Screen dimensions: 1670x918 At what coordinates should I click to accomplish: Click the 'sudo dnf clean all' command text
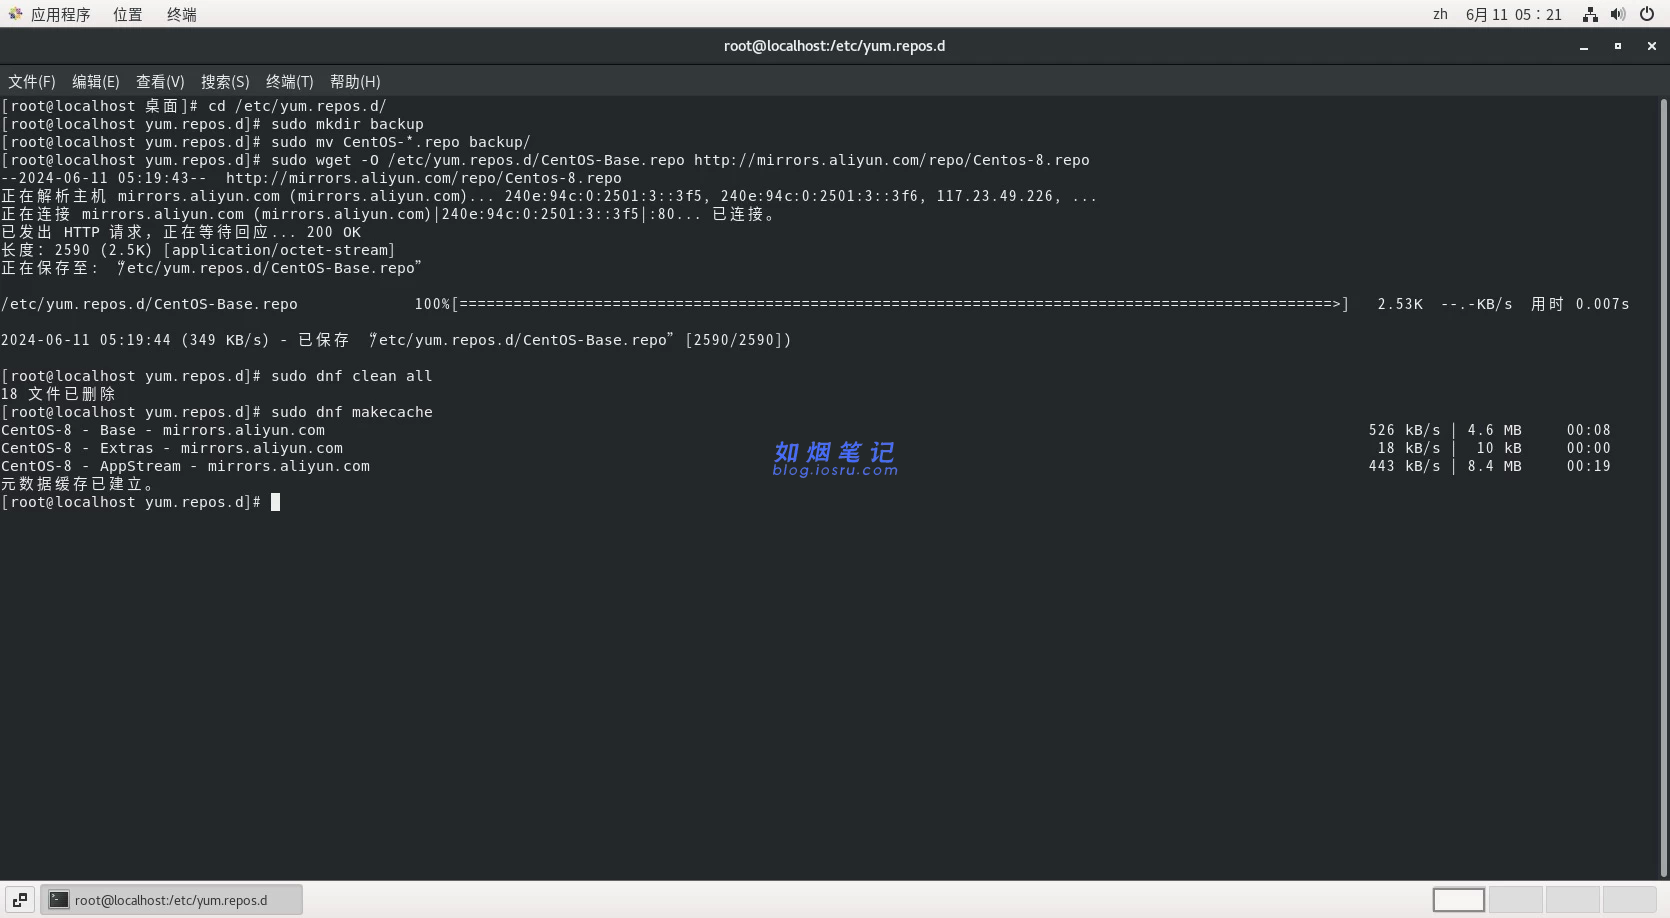tap(351, 376)
